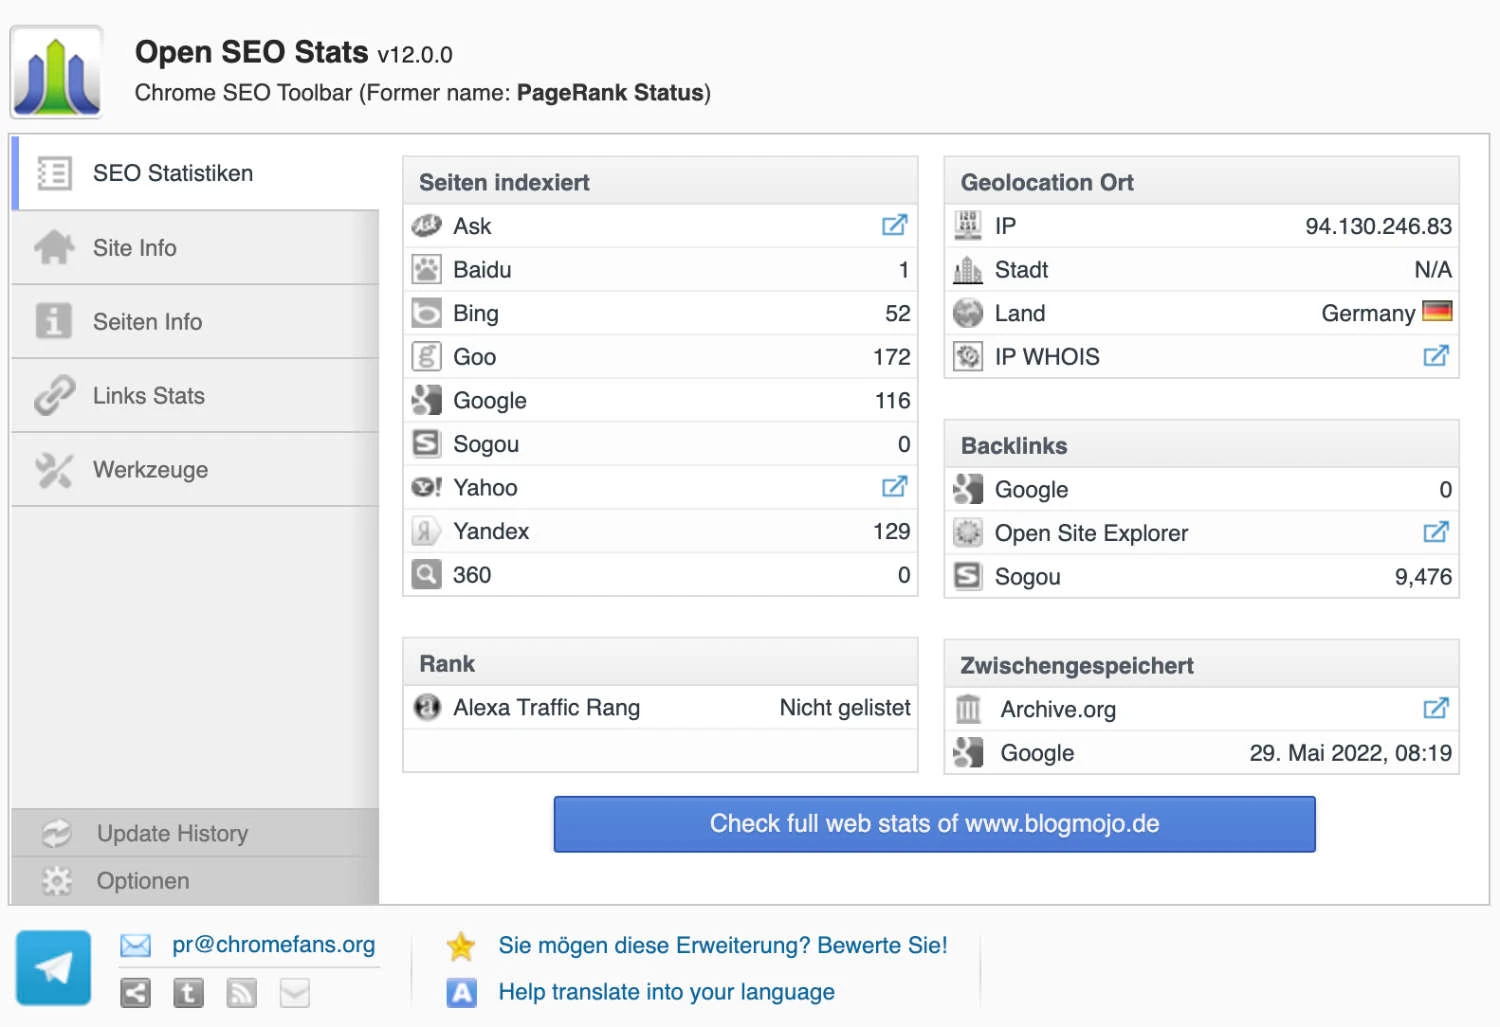Switch to the Site Info tab
The image size is (1500, 1027).
pos(134,247)
